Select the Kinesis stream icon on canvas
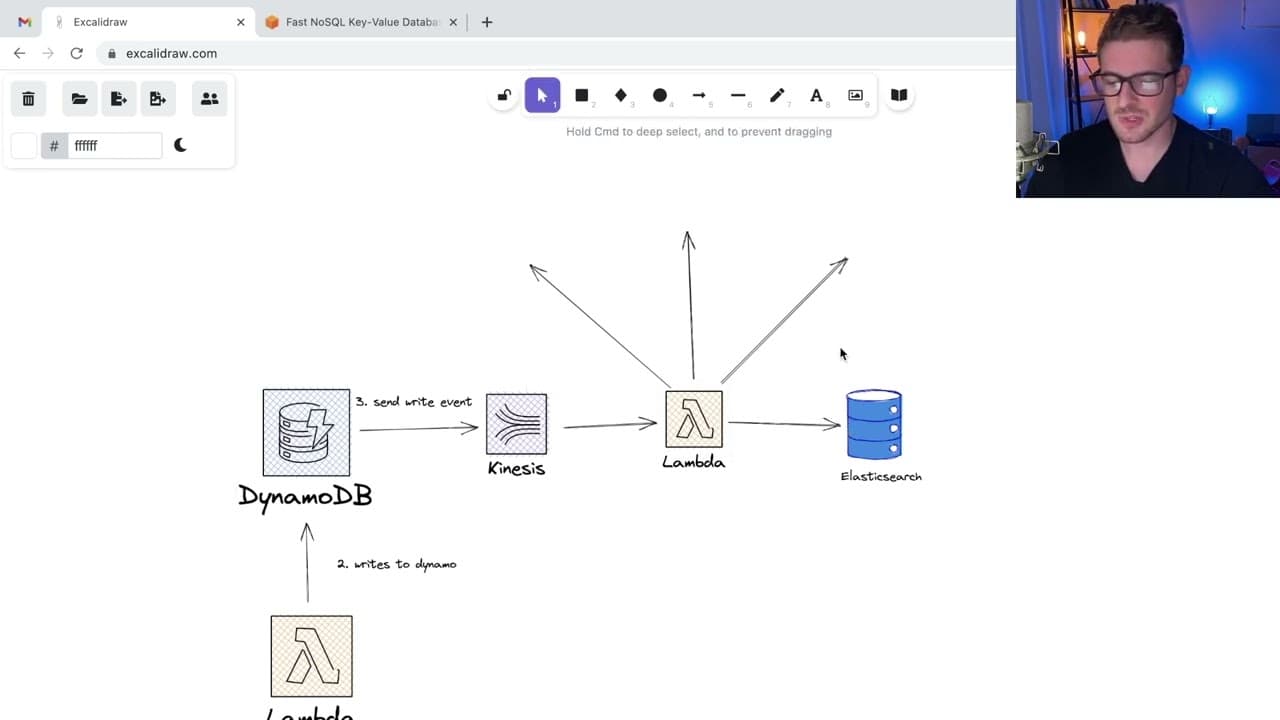1280x720 pixels. tap(516, 424)
